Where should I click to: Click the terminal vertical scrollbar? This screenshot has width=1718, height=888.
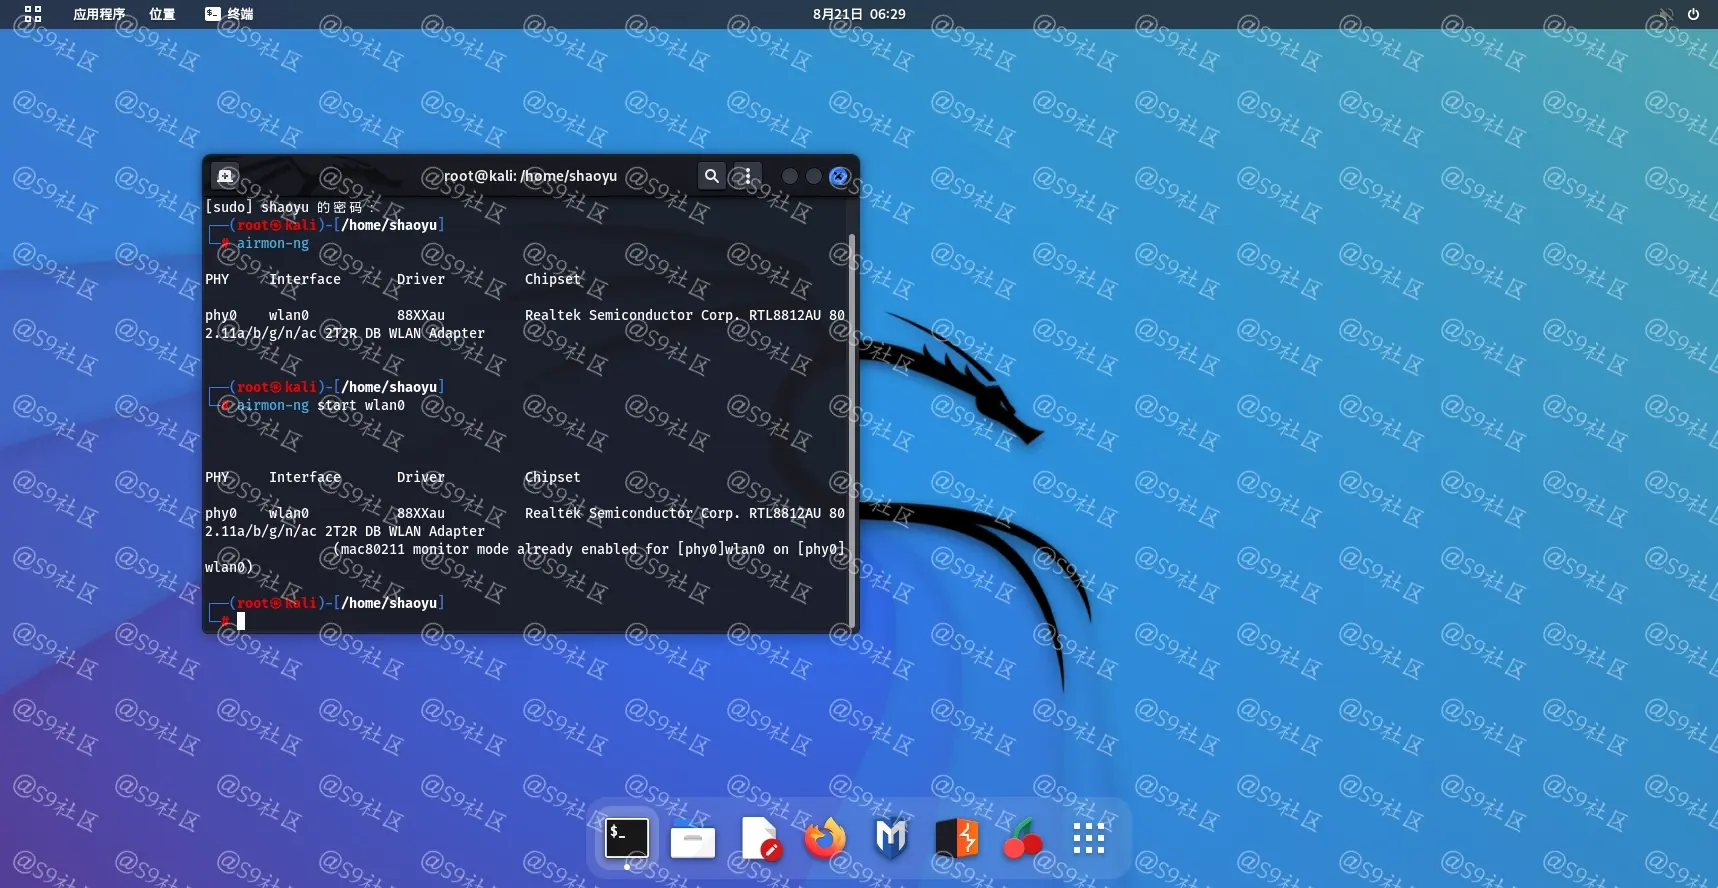(852, 430)
